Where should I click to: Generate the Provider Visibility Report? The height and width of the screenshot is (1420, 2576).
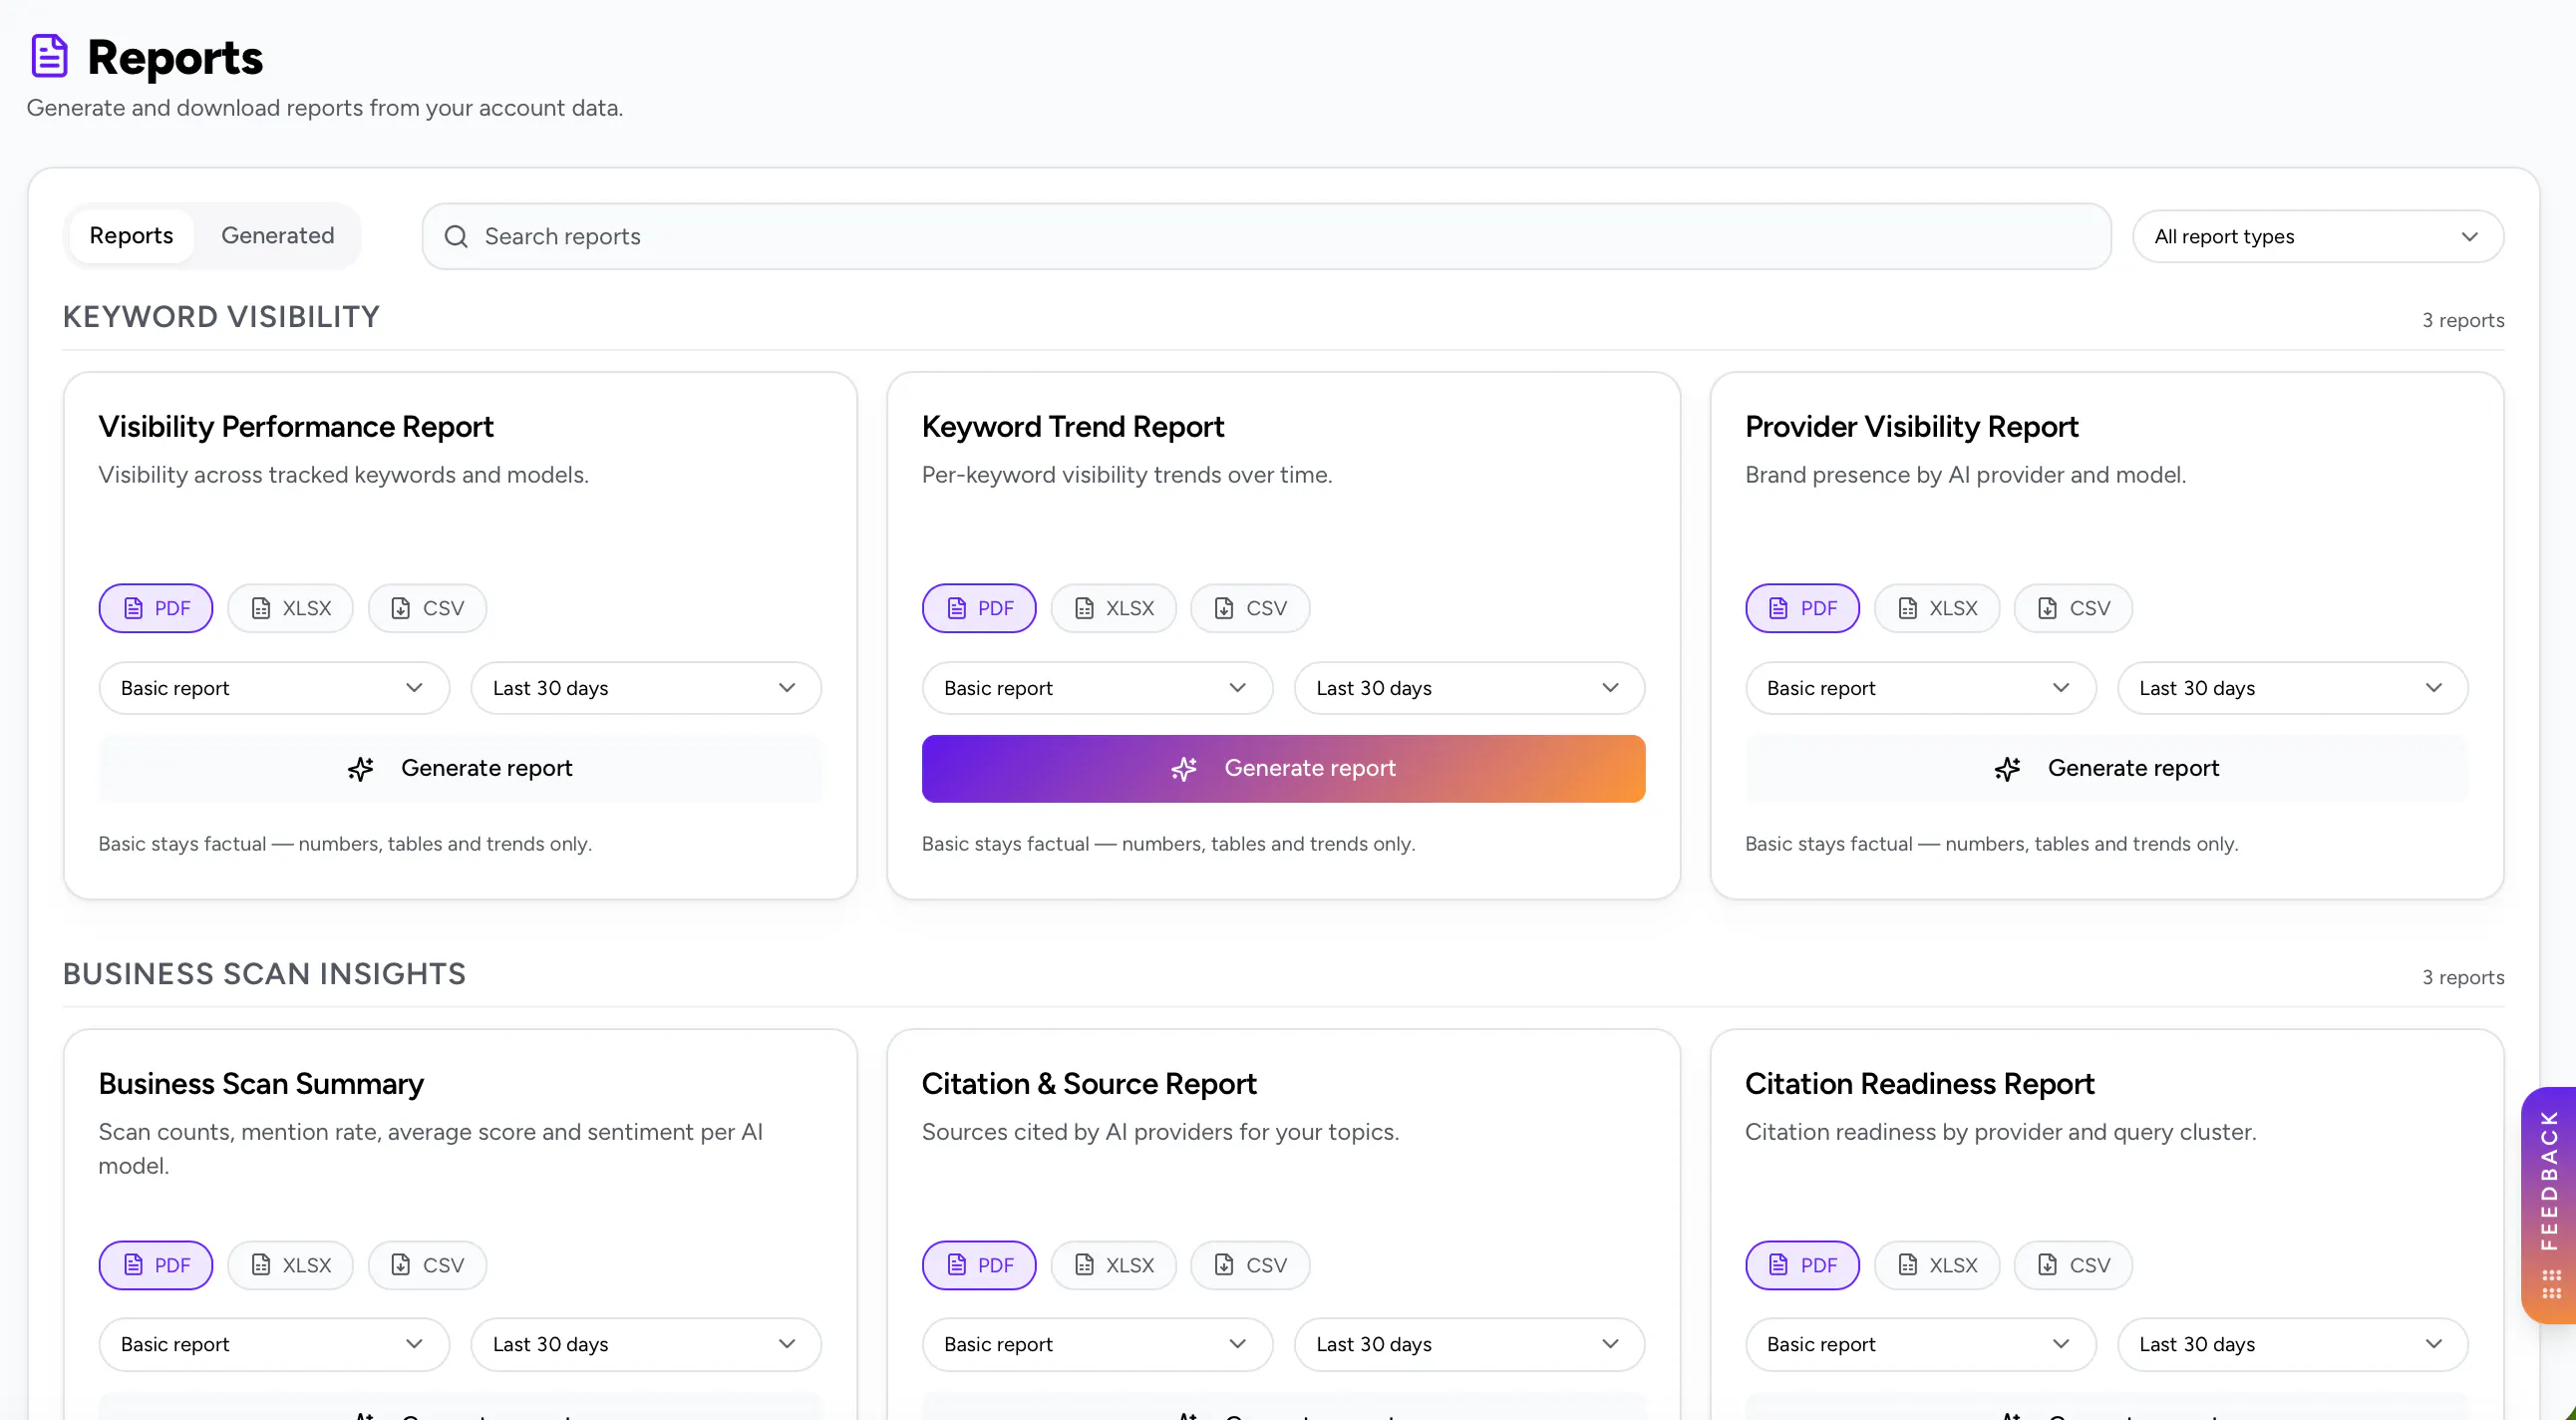2107,768
